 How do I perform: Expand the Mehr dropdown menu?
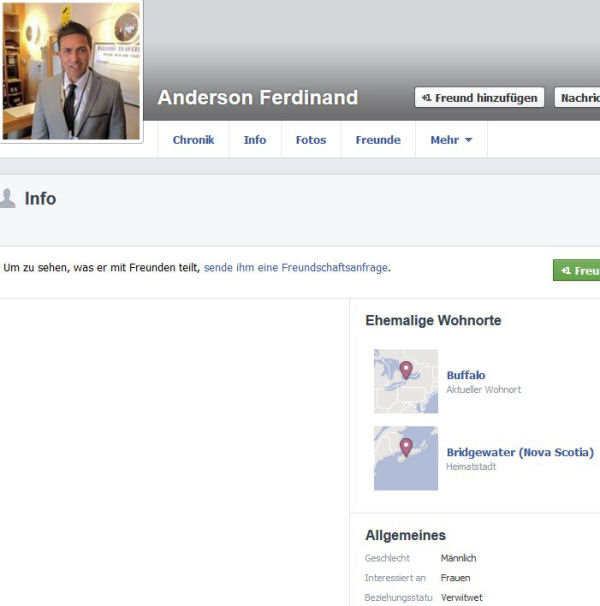451,140
